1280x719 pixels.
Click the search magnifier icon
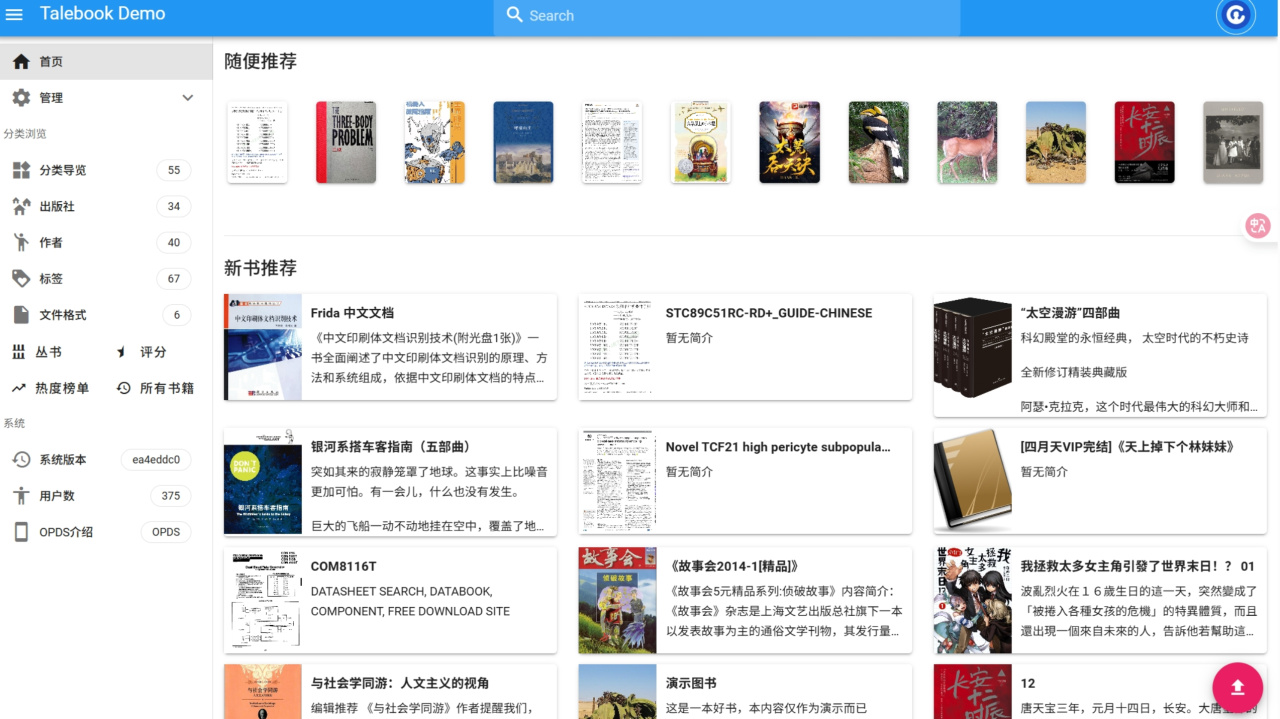coord(515,15)
